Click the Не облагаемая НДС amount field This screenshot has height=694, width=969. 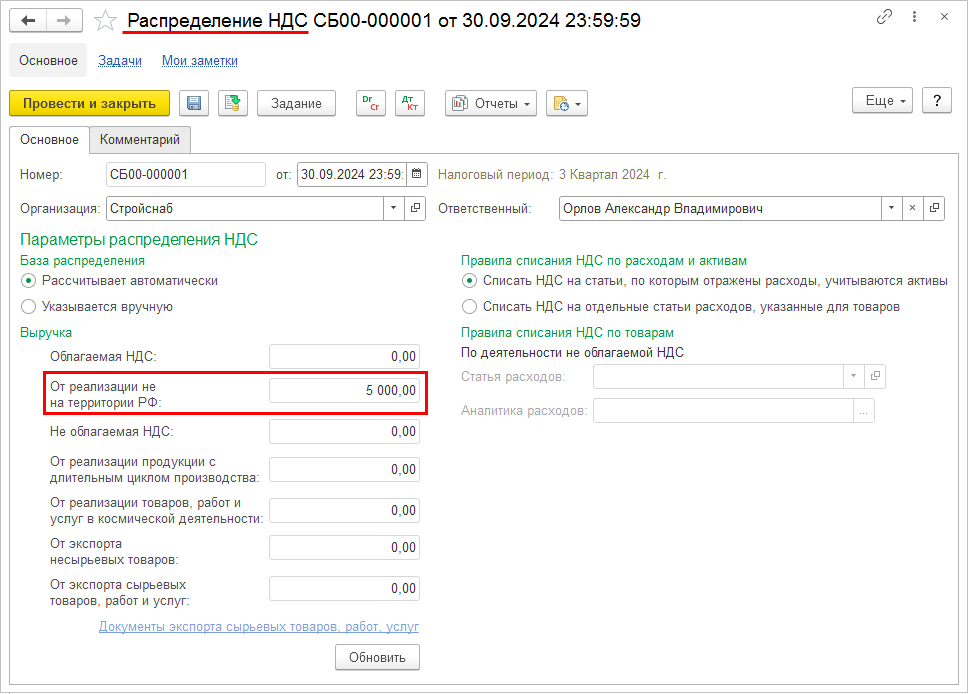point(344,431)
